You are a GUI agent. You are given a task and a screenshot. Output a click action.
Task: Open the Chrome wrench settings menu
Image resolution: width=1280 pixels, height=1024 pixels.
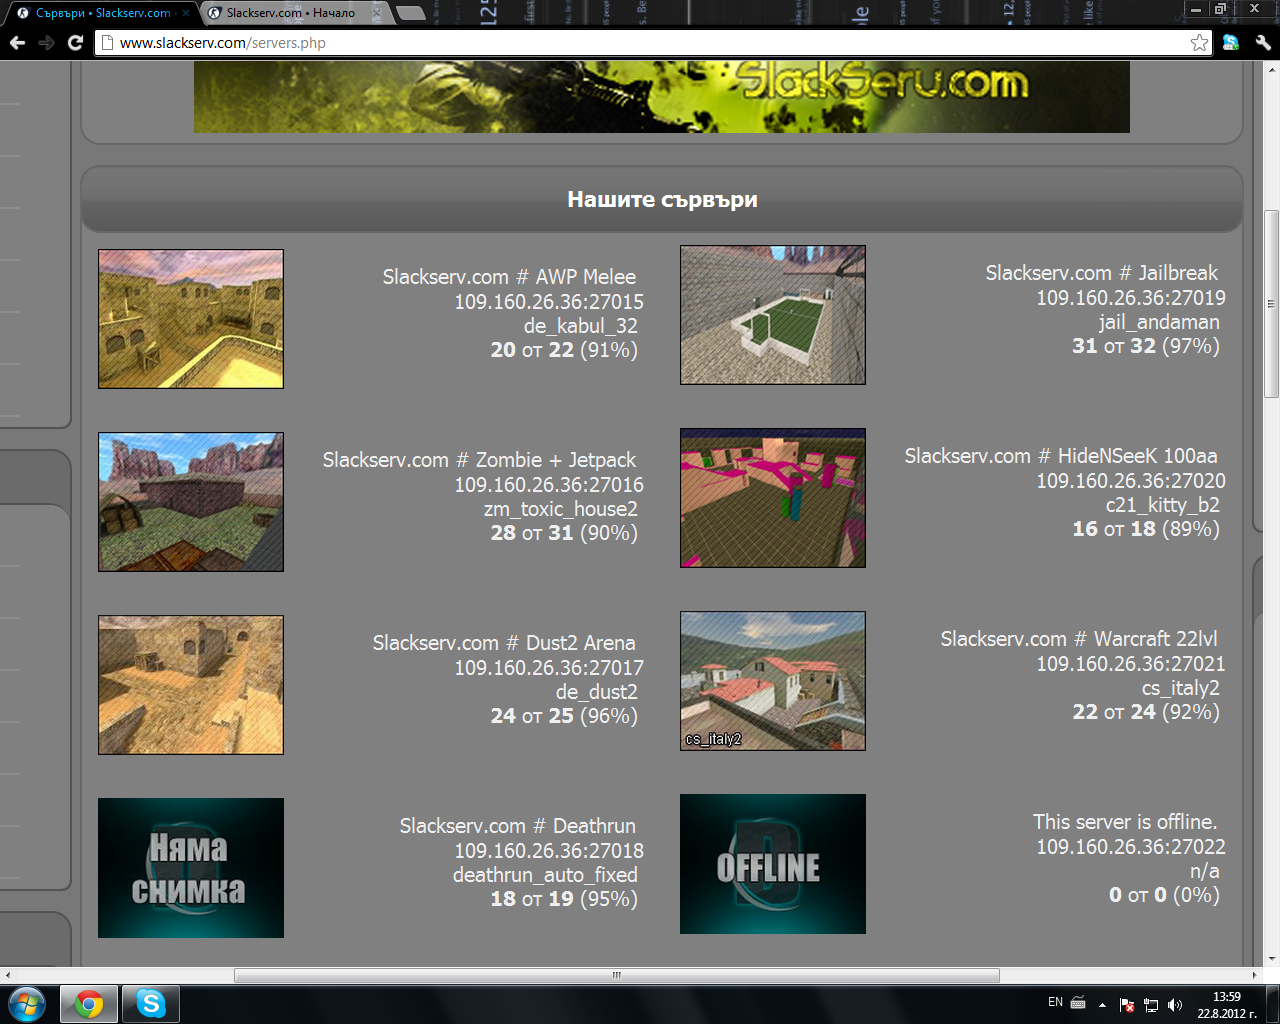pyautogui.click(x=1262, y=42)
